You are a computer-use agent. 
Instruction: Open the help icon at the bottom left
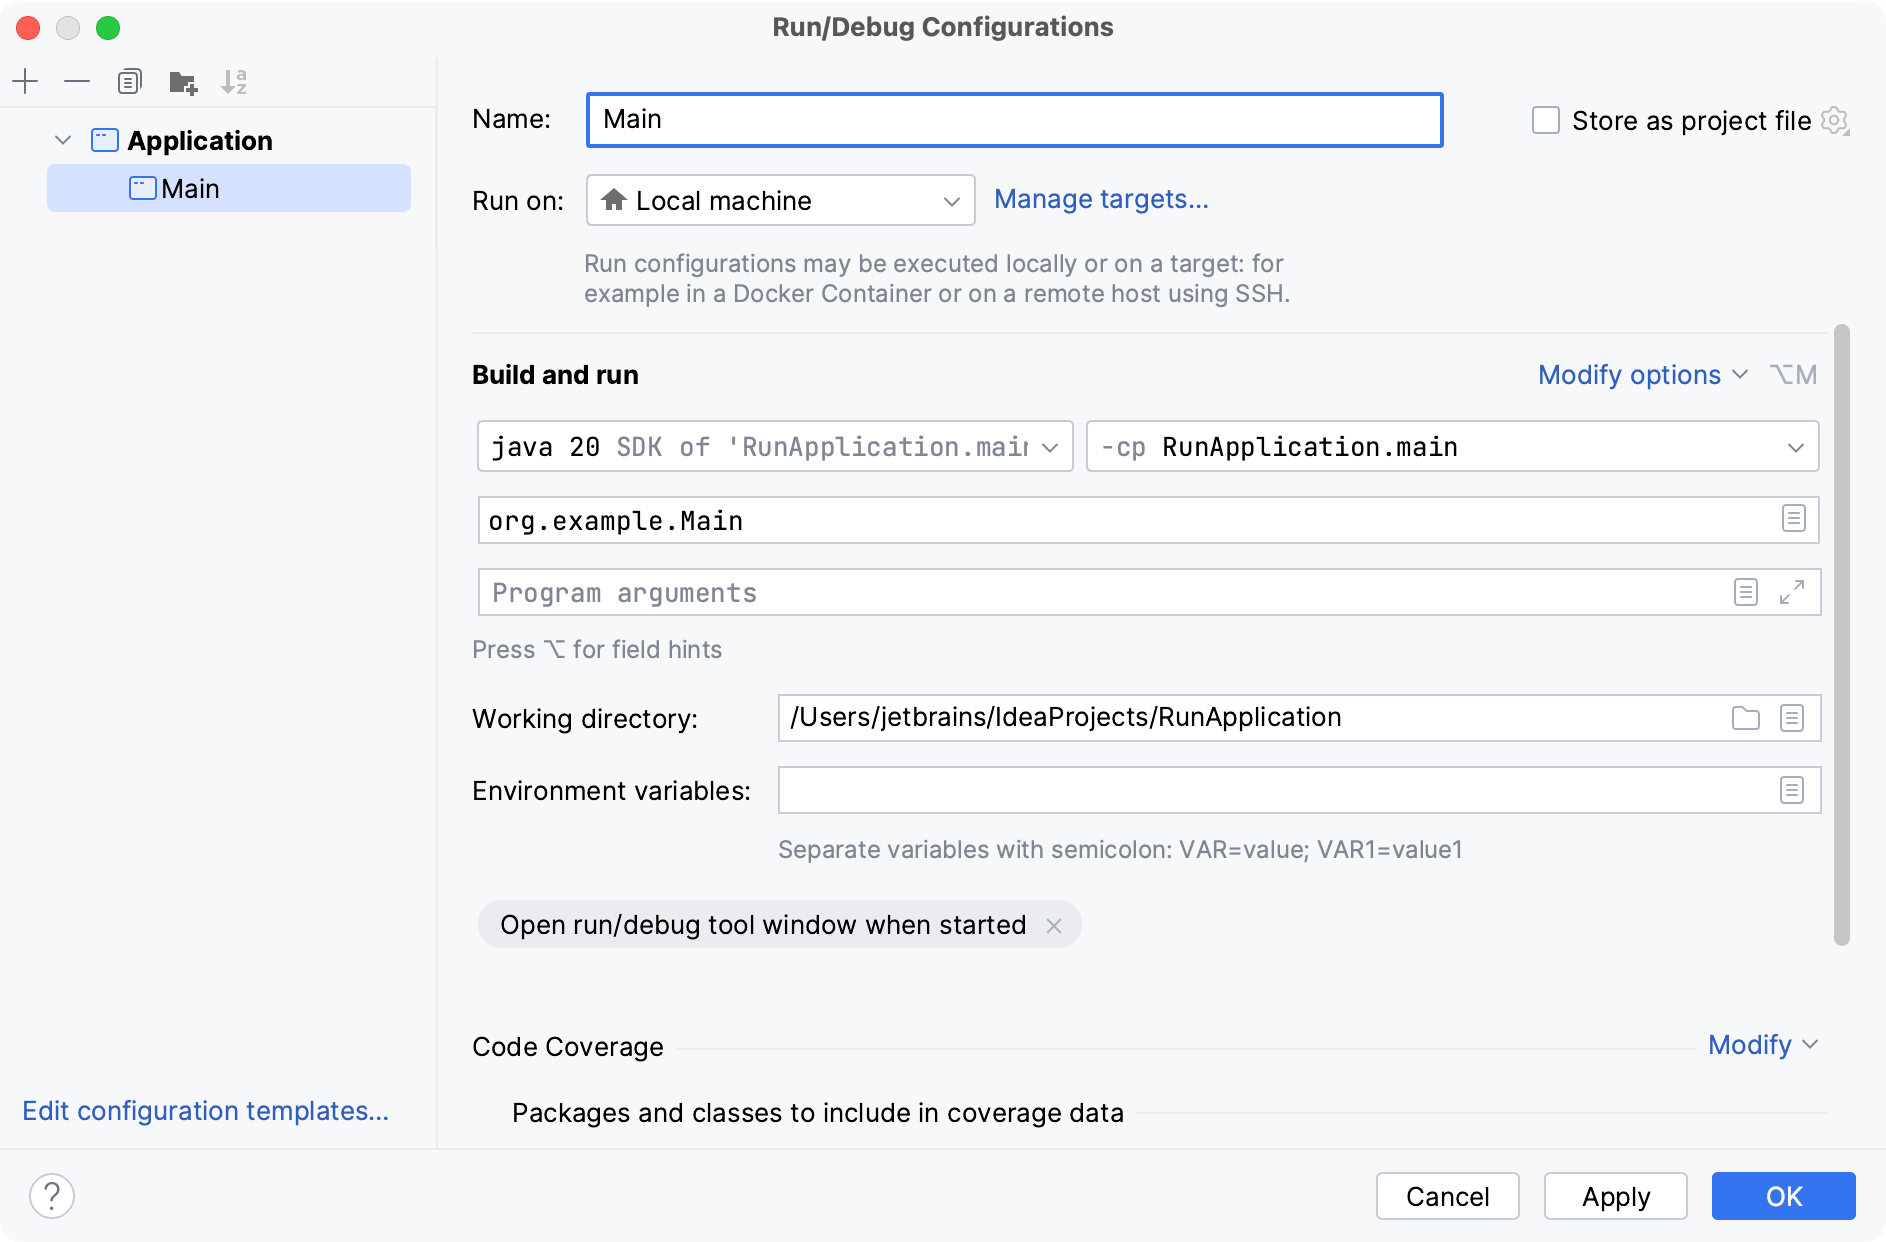52,1195
